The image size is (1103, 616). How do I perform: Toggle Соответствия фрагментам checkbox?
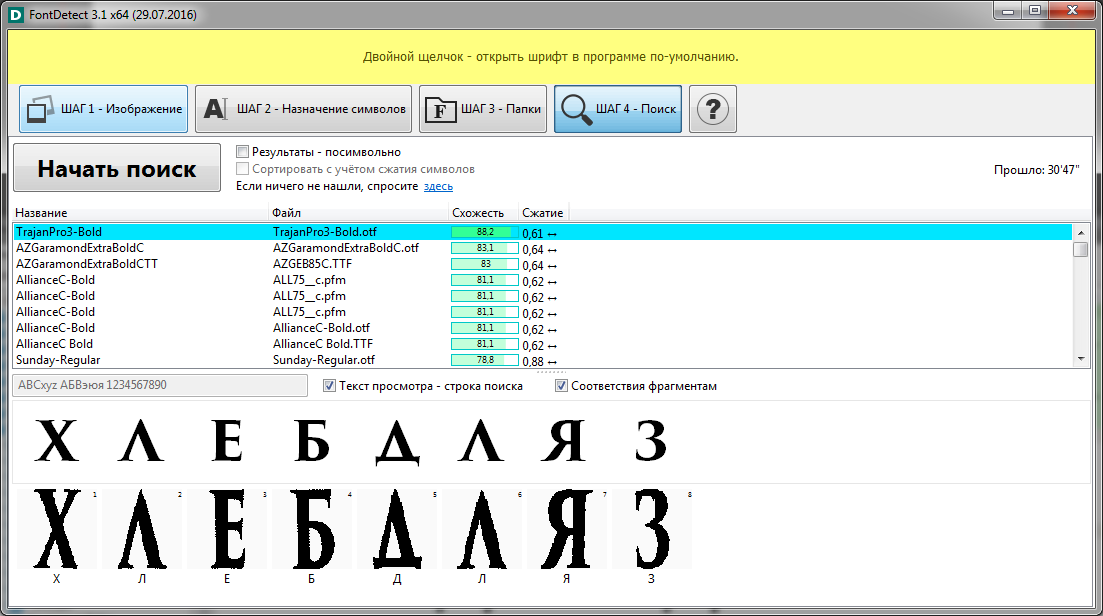561,385
